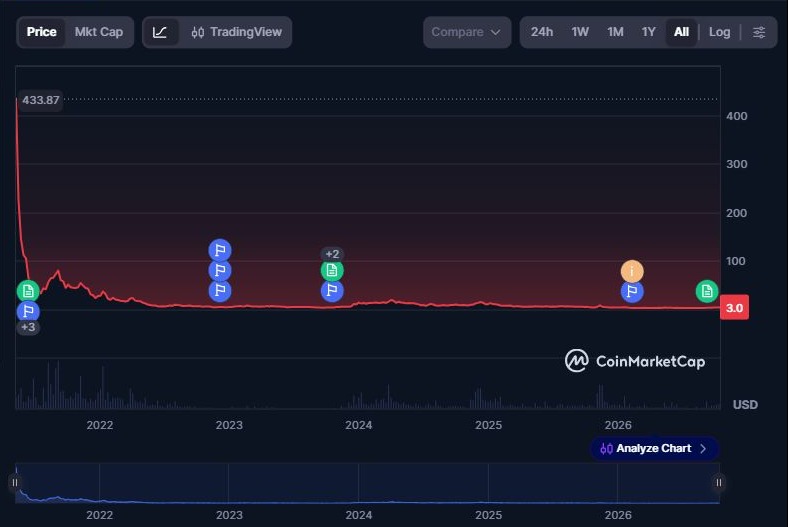
Task: Open the green document marker below +2 badge
Action: pyautogui.click(x=332, y=271)
